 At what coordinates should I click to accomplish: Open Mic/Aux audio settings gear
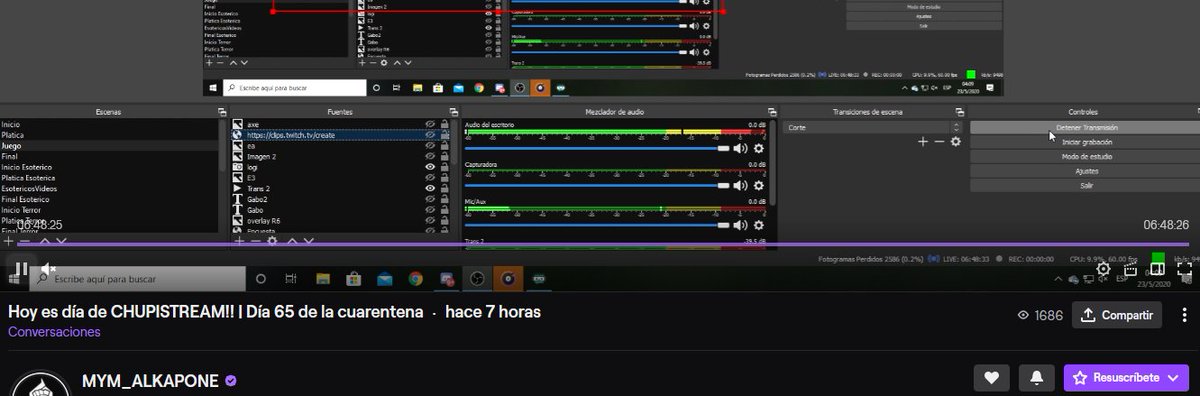758,225
